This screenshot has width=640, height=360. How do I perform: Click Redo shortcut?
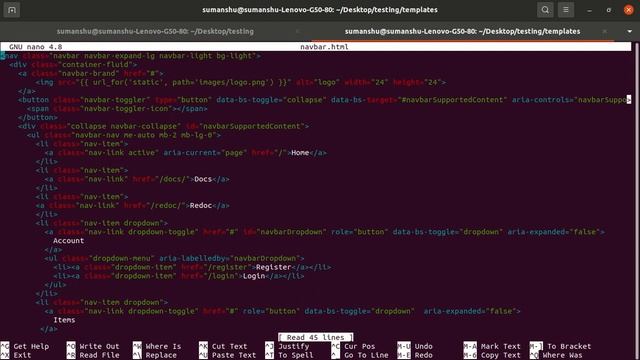[x=415, y=355]
